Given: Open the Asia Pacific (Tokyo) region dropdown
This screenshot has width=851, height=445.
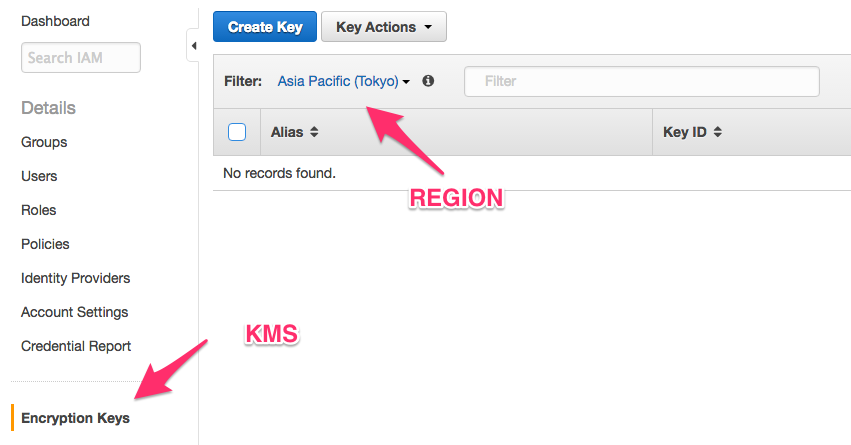Looking at the screenshot, I should click(344, 81).
